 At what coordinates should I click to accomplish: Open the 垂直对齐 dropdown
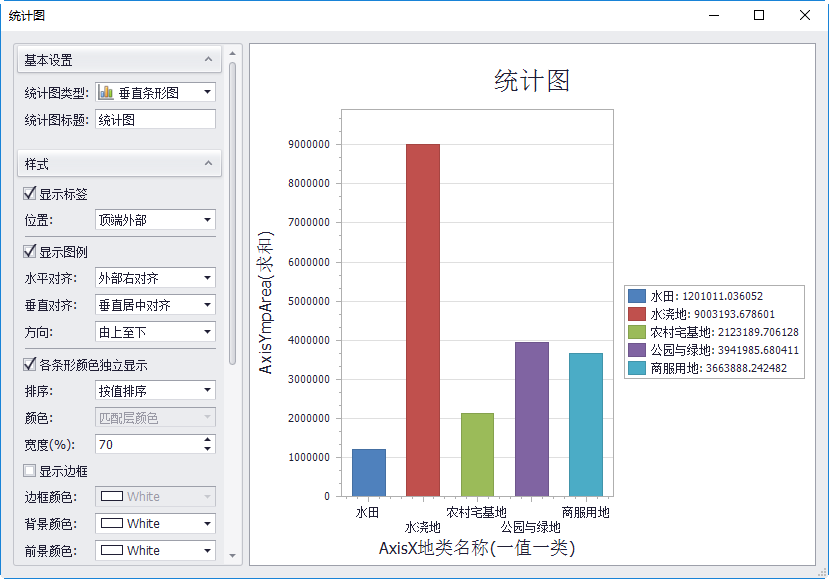(x=207, y=305)
